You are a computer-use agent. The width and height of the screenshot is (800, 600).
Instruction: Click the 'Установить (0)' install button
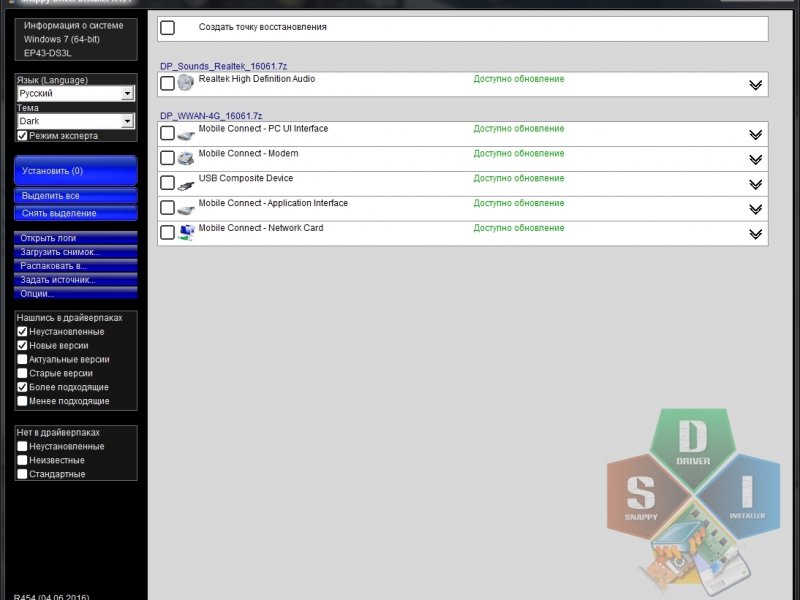(x=76, y=170)
